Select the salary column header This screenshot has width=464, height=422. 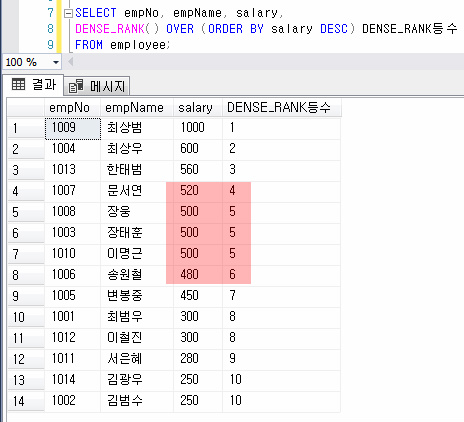click(x=198, y=108)
